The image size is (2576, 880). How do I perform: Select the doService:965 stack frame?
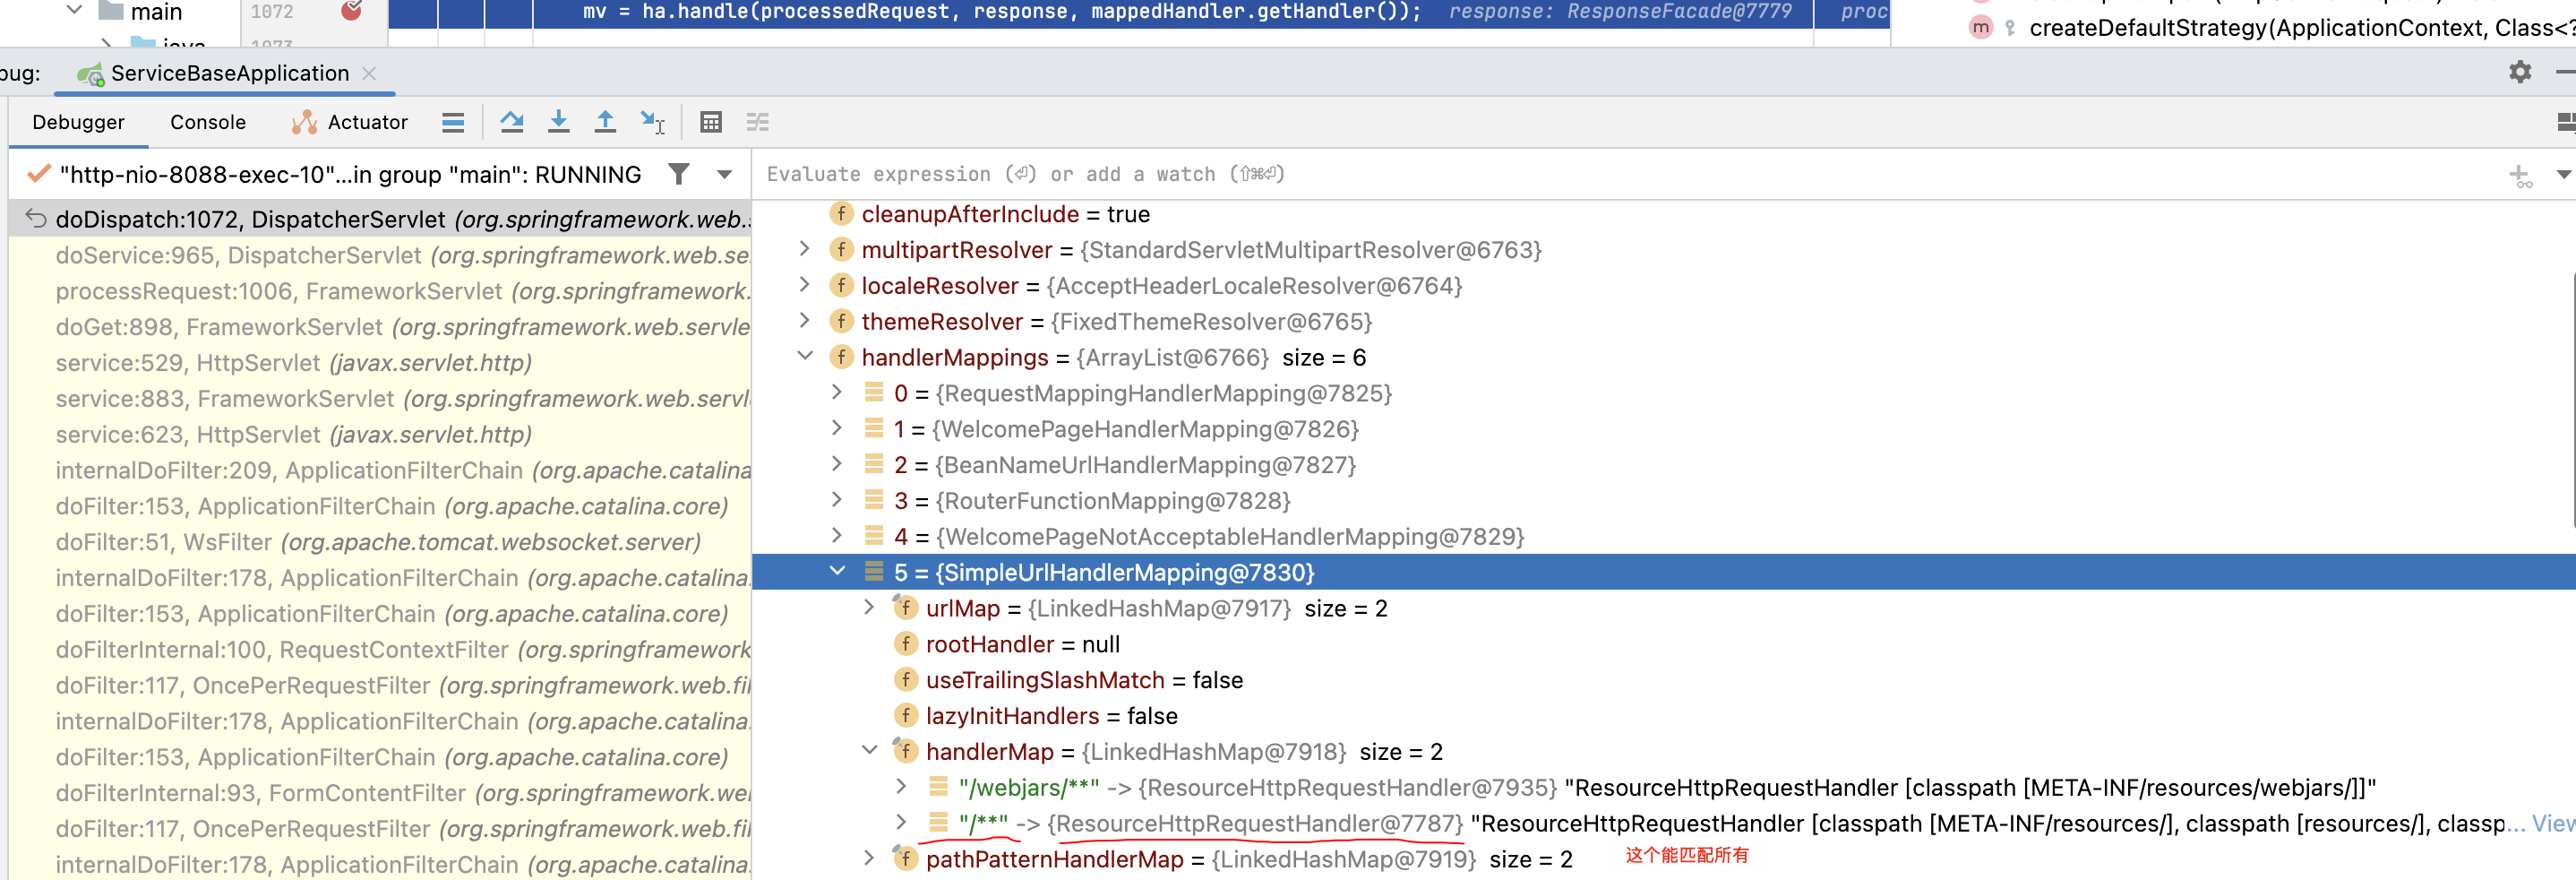point(380,255)
